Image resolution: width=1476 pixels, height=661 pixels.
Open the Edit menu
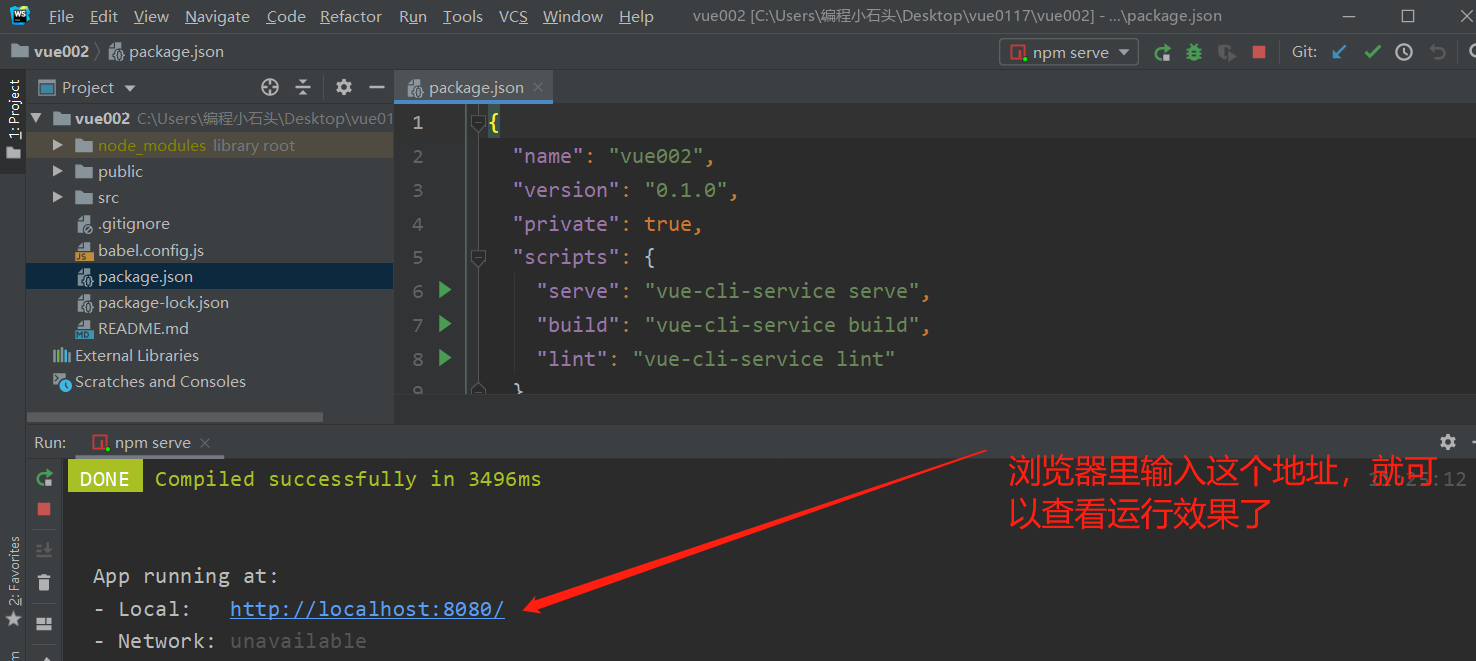click(x=104, y=16)
